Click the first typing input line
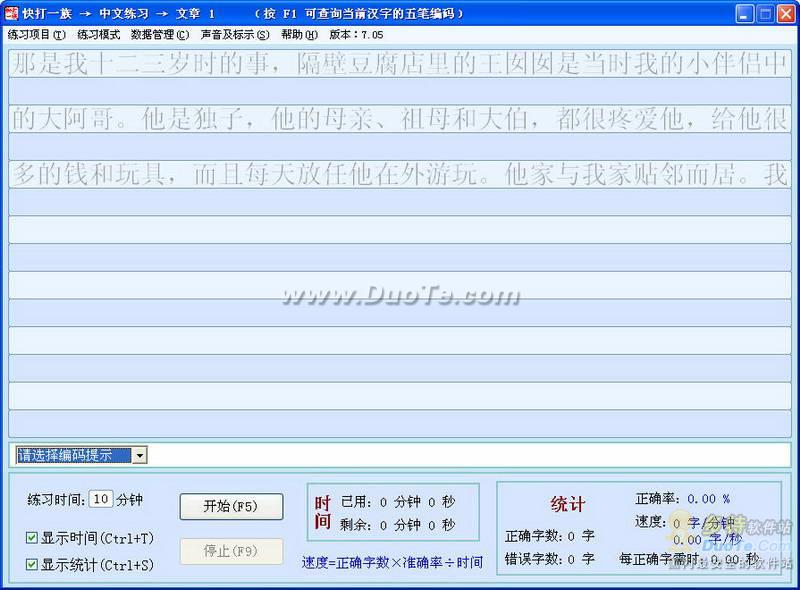 point(400,91)
